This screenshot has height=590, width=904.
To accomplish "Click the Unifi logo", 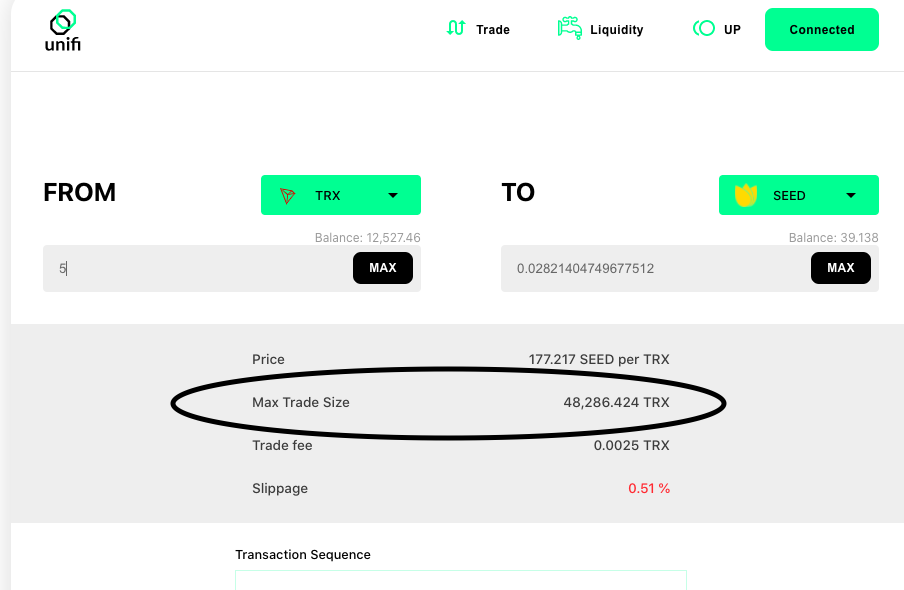I will [x=62, y=31].
